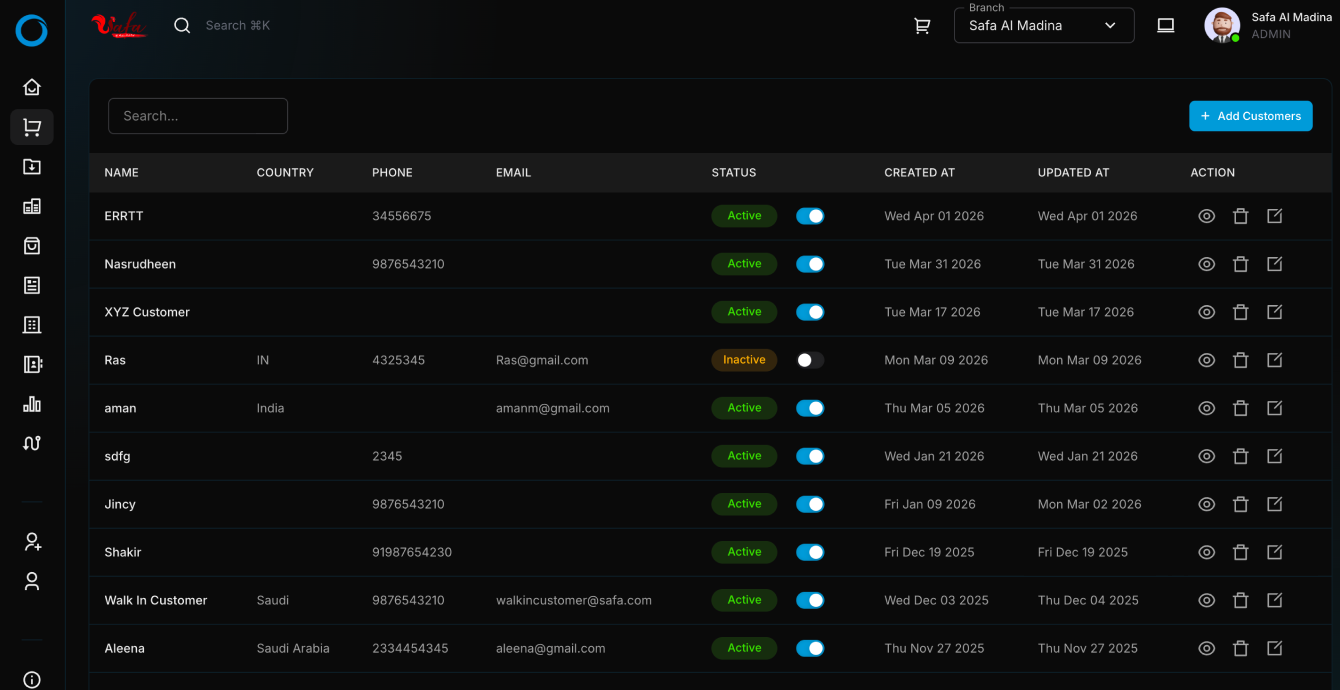Edit the XYZ Customer entry
Screen dimensions: 1340x690
click(1274, 312)
